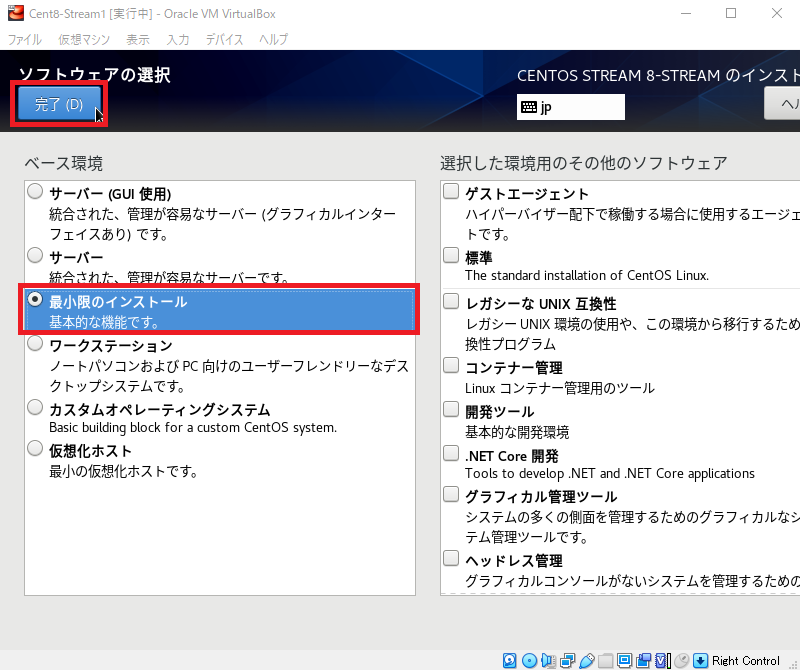This screenshot has width=800, height=670.
Task: Open the ファイル menu
Action: click(x=24, y=39)
